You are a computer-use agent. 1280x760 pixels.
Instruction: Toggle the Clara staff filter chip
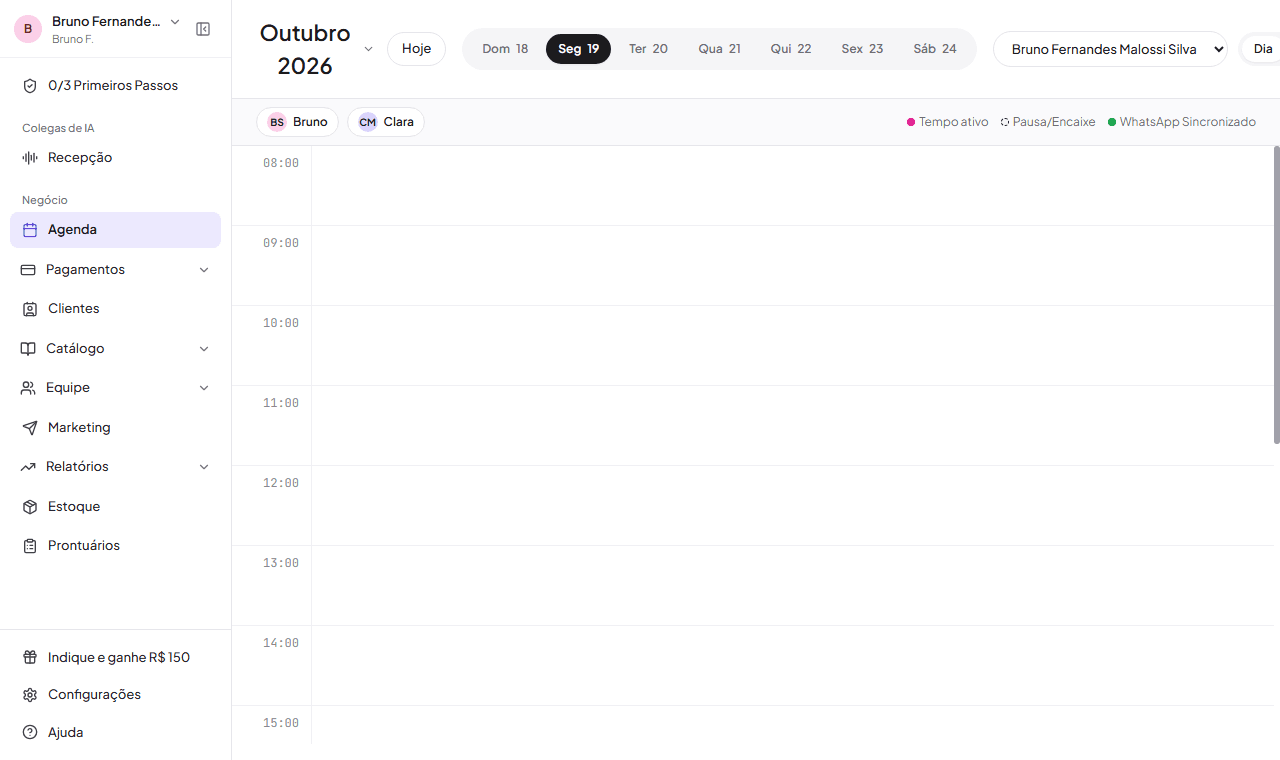click(386, 122)
